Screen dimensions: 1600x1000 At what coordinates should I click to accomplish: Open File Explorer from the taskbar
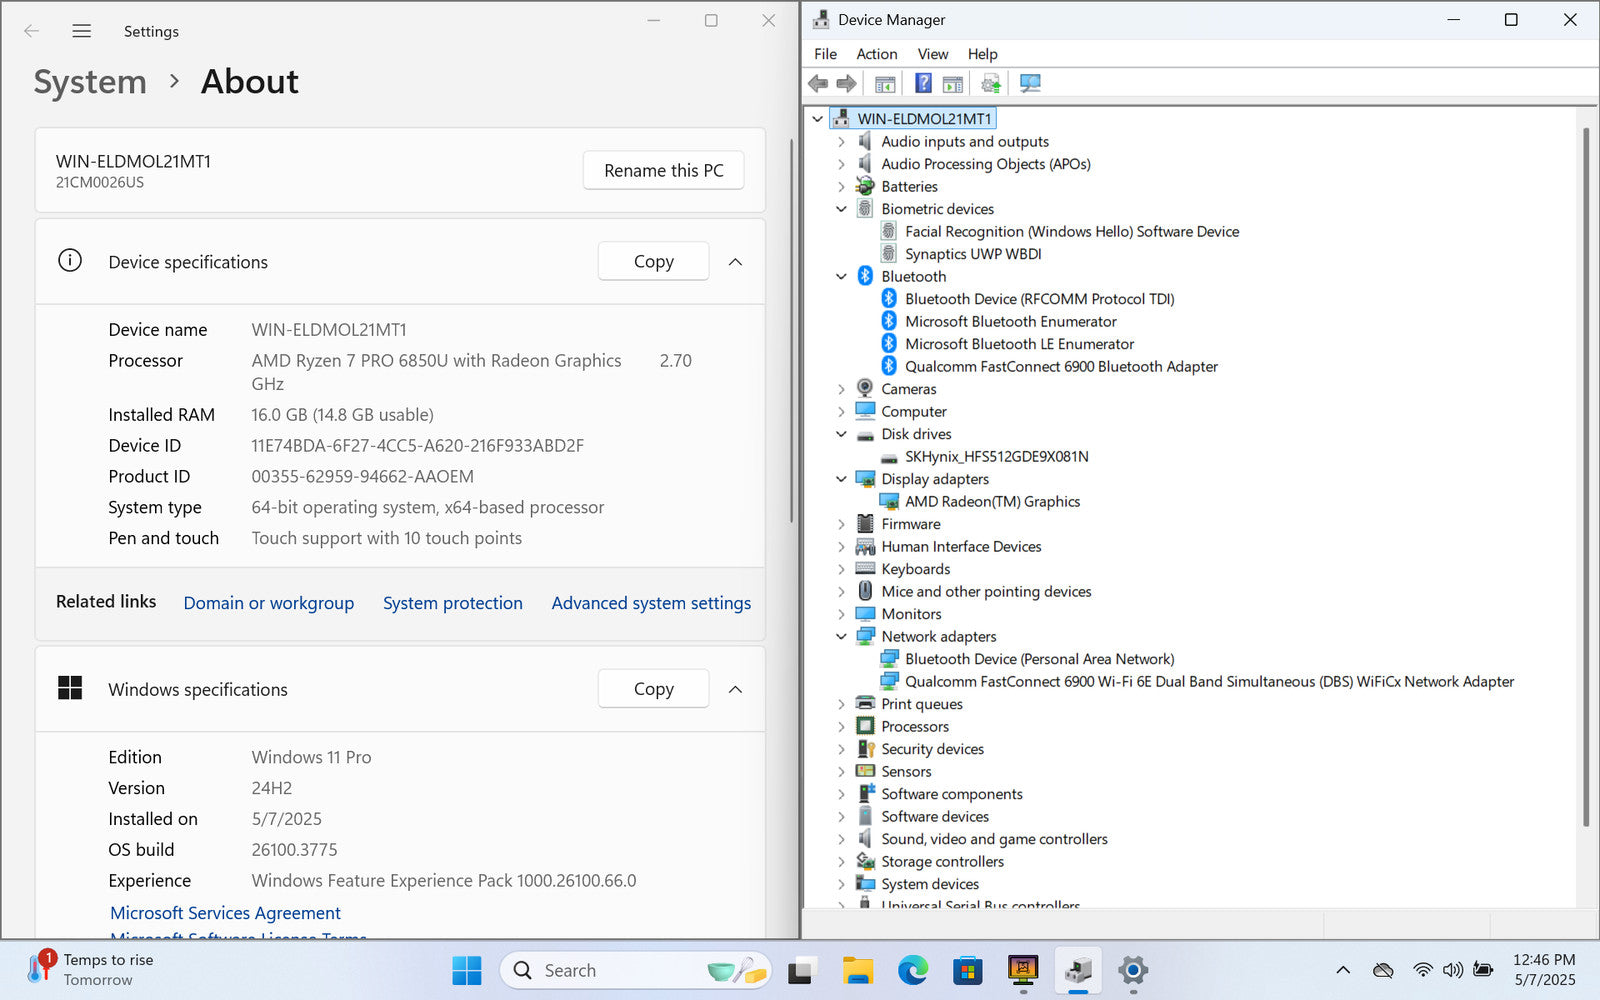pyautogui.click(x=858, y=970)
